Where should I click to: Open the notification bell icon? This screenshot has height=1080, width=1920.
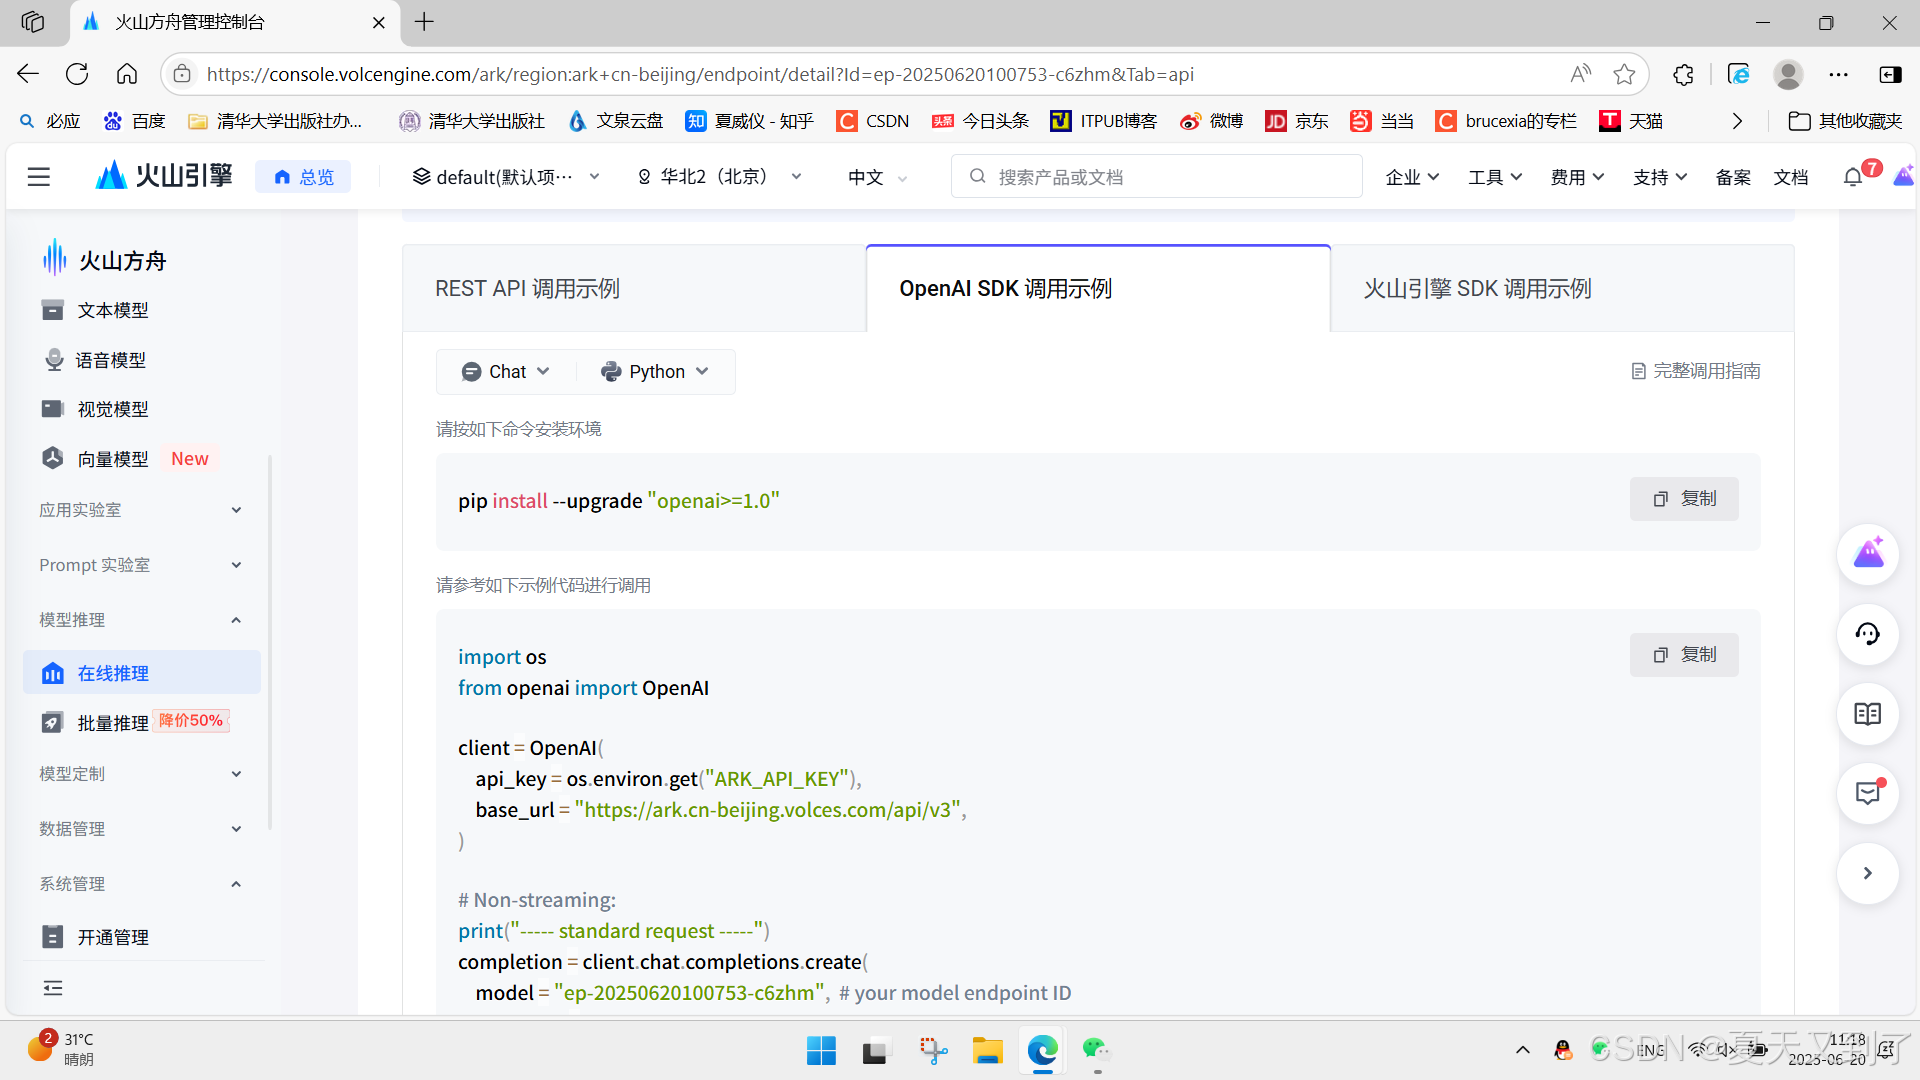point(1853,177)
